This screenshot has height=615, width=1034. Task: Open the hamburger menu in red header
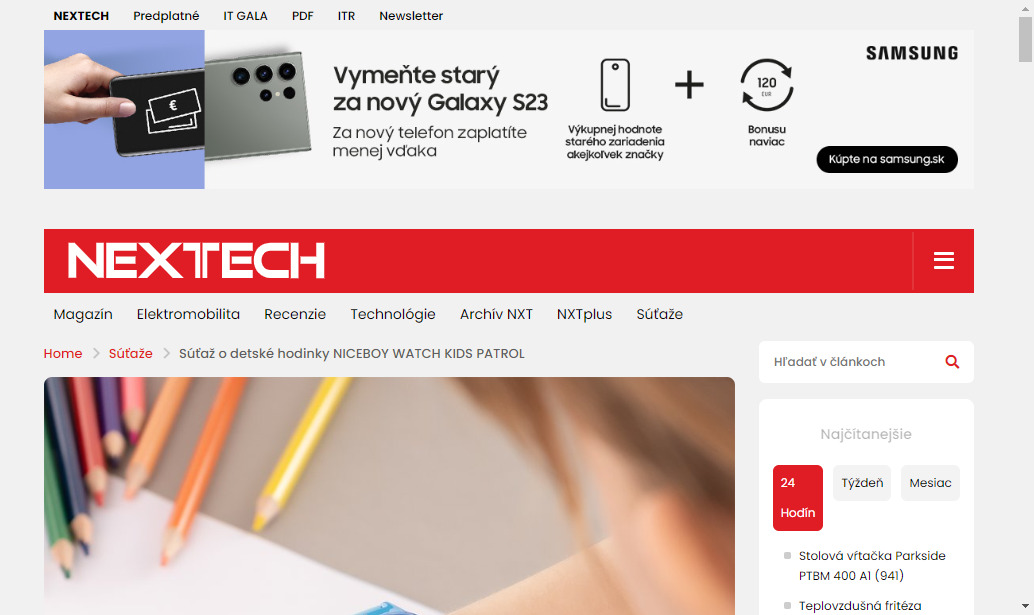[944, 260]
